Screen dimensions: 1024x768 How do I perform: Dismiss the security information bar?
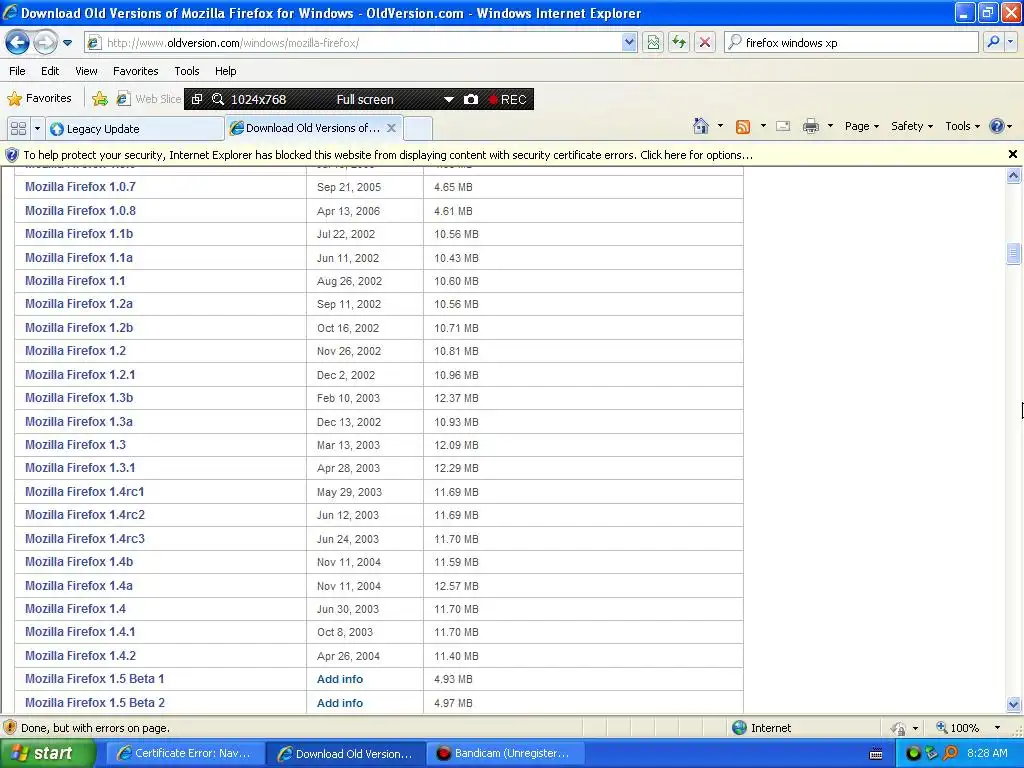(1012, 154)
